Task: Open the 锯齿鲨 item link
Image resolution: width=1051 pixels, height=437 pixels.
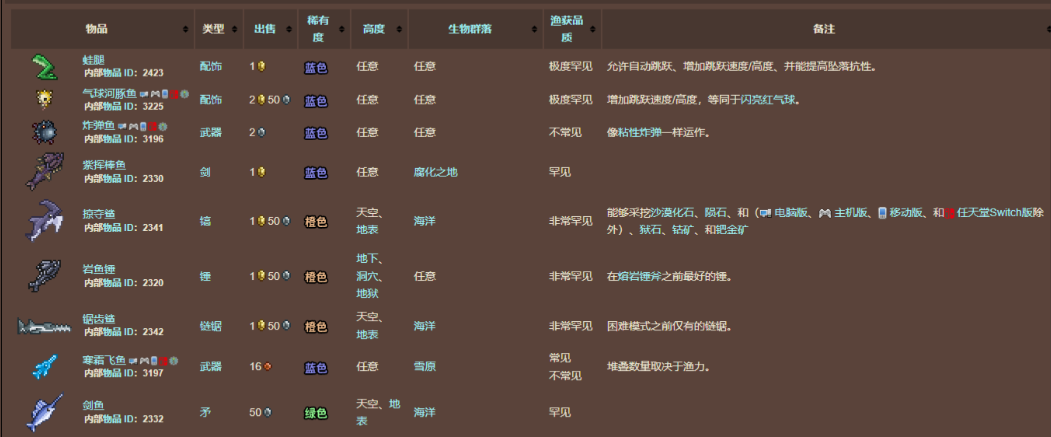Action: click(x=99, y=318)
